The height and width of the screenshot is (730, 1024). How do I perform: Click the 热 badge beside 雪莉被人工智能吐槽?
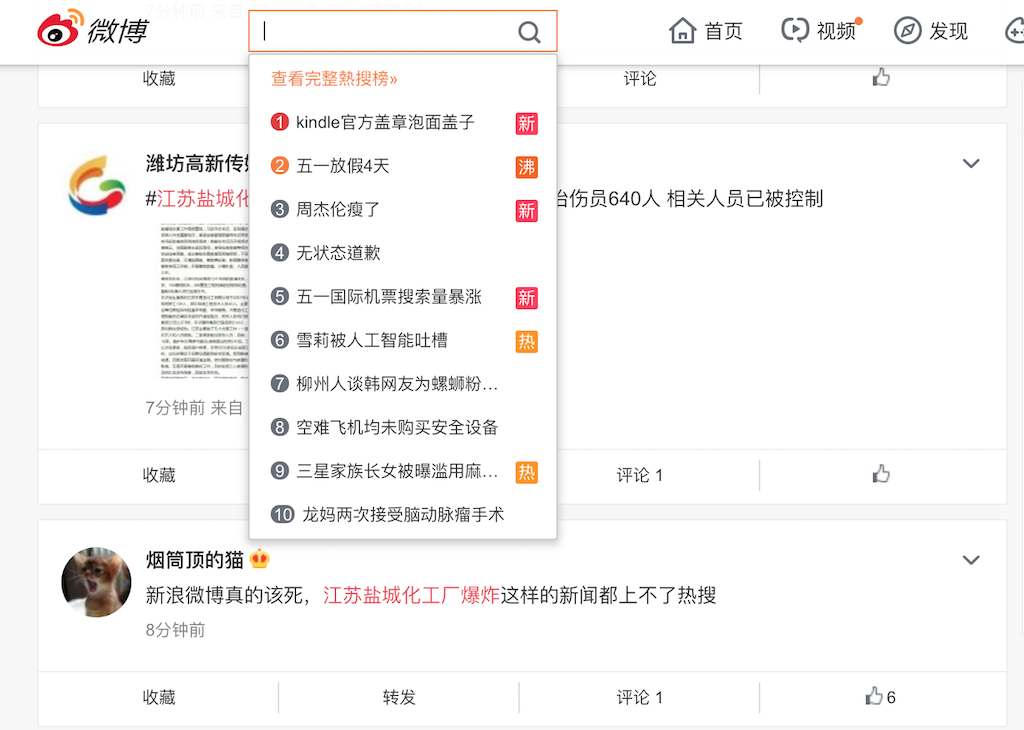(526, 341)
